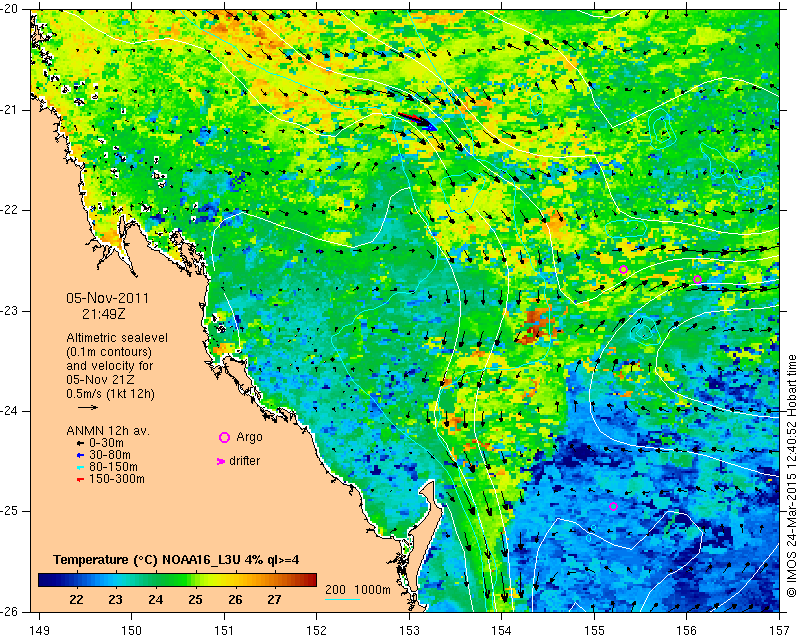This screenshot has height=640, width=800.
Task: Click the '22' colorbar tick label
Action: click(x=76, y=600)
